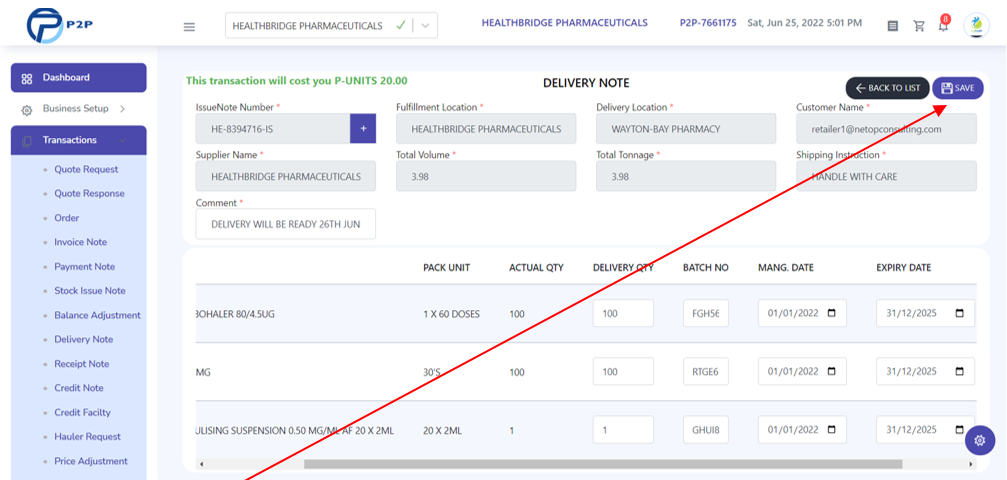Click the Fulfillment Location field
The image size is (1007, 480).
tap(486, 129)
